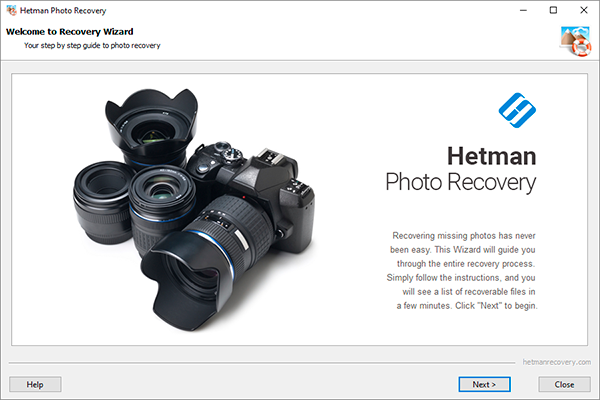
Task: Close the wizard with Close button
Action: [x=564, y=384]
